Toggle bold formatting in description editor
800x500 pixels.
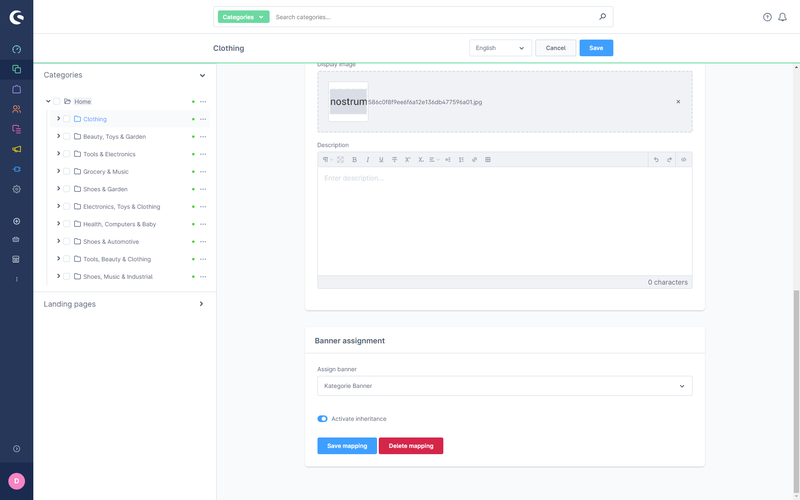354,159
